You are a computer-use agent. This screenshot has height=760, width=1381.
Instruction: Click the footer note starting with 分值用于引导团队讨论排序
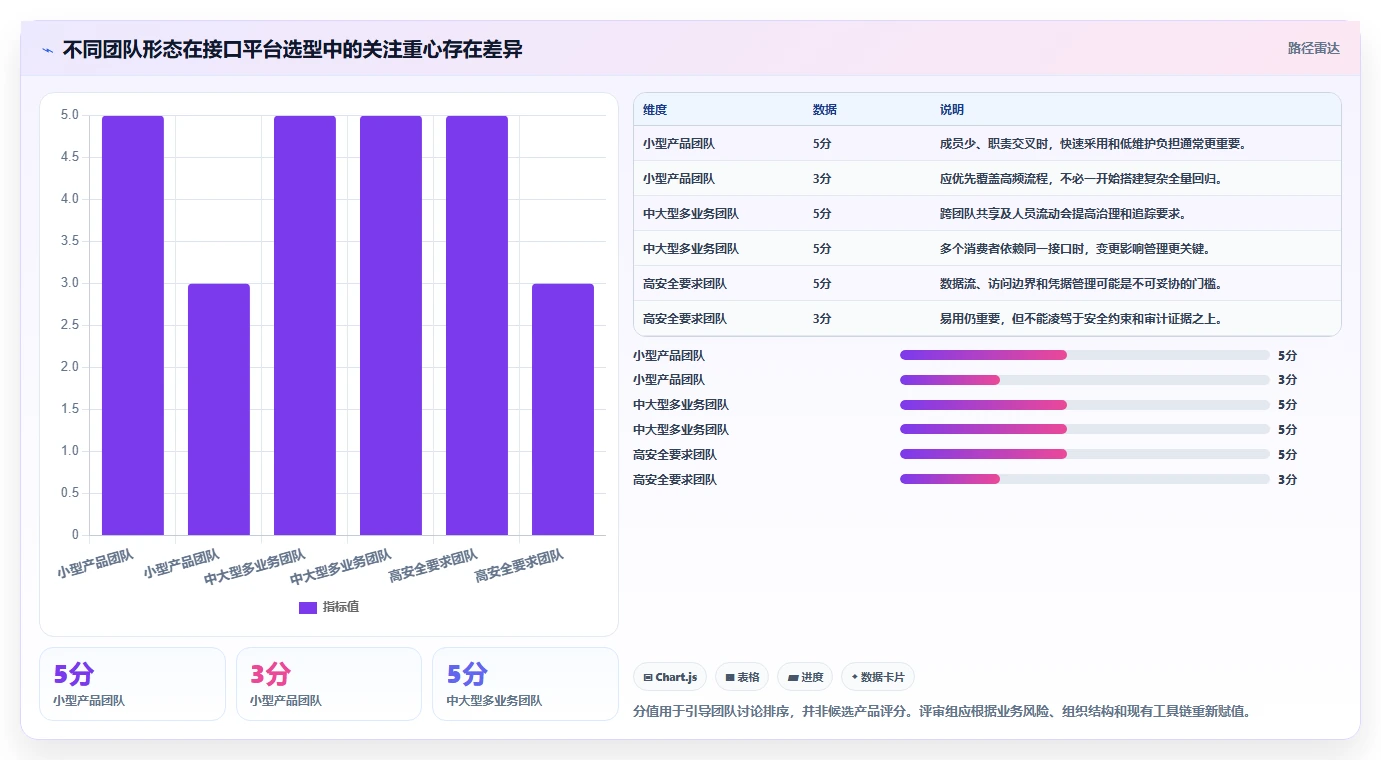(x=942, y=712)
